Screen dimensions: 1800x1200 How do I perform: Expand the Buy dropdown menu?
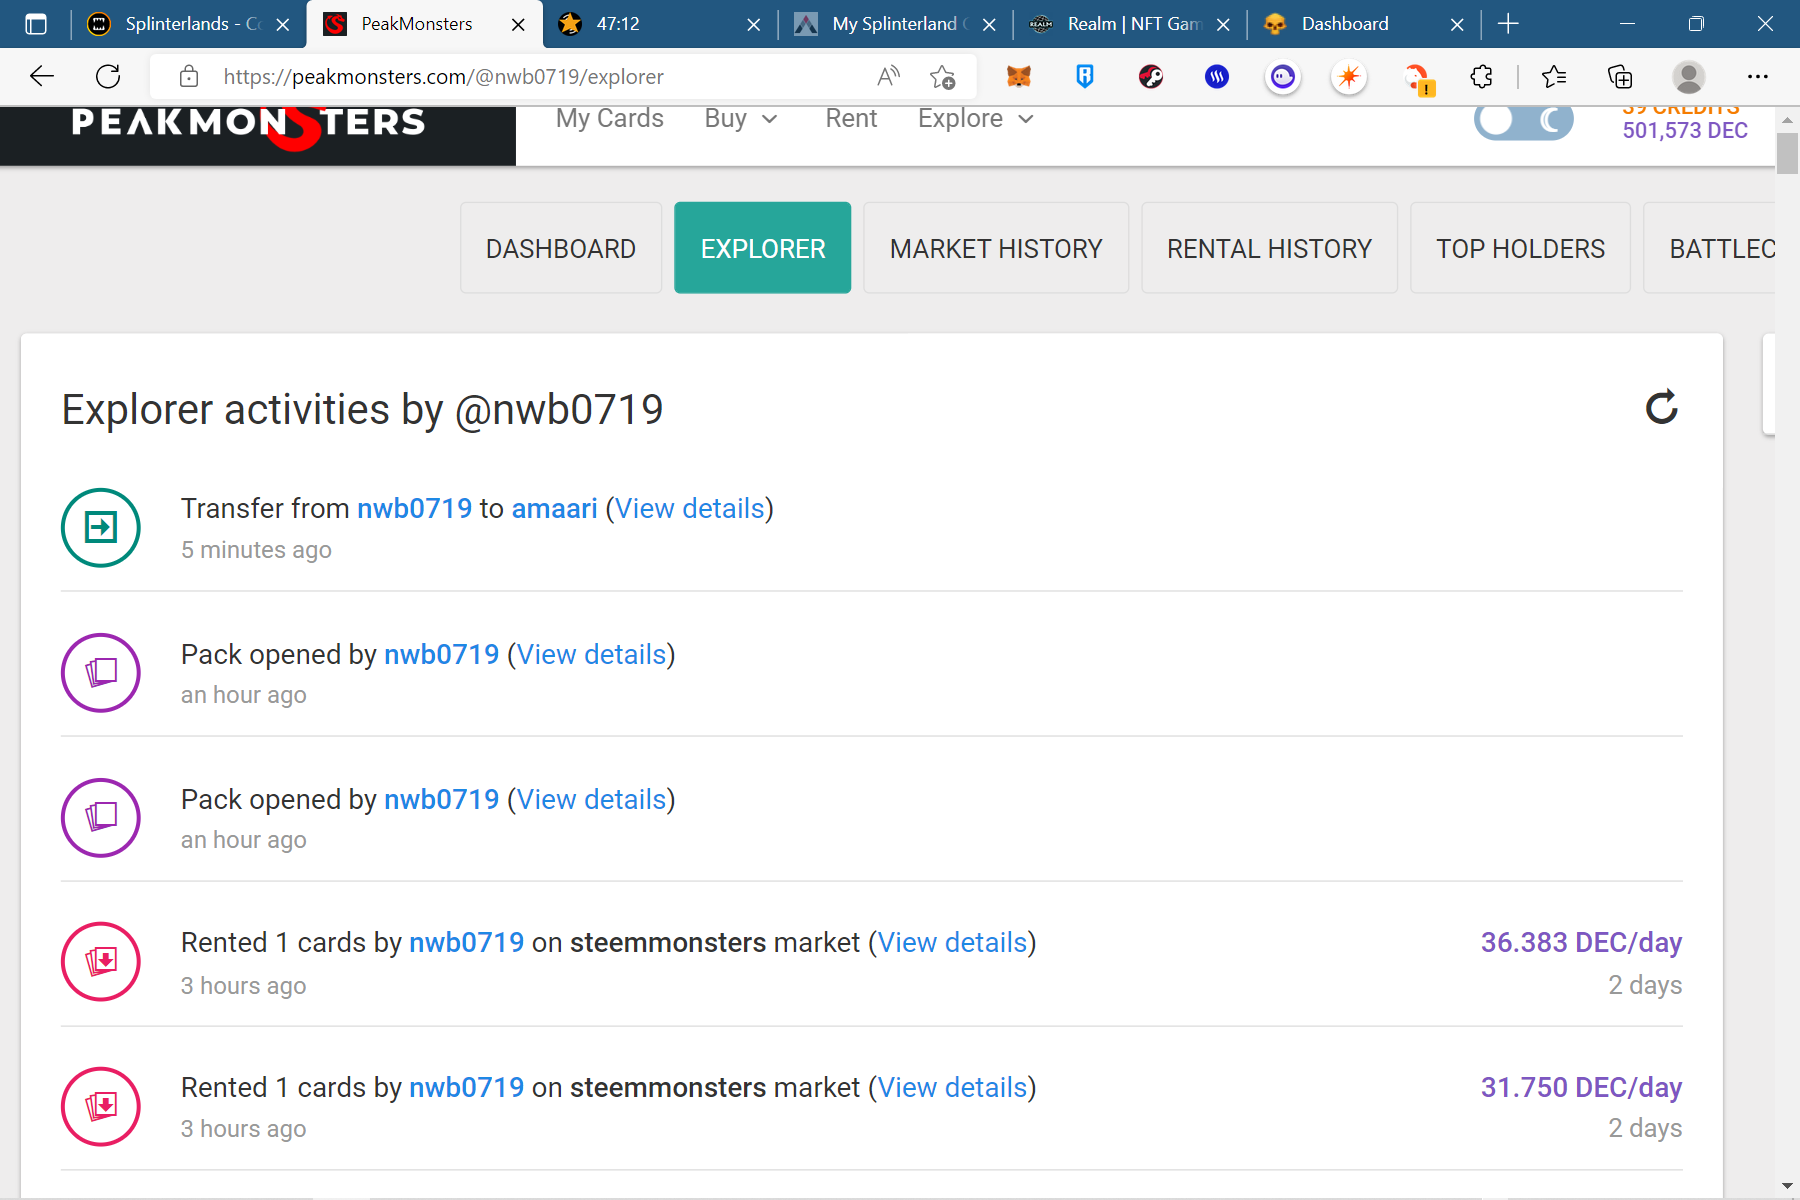pyautogui.click(x=741, y=119)
